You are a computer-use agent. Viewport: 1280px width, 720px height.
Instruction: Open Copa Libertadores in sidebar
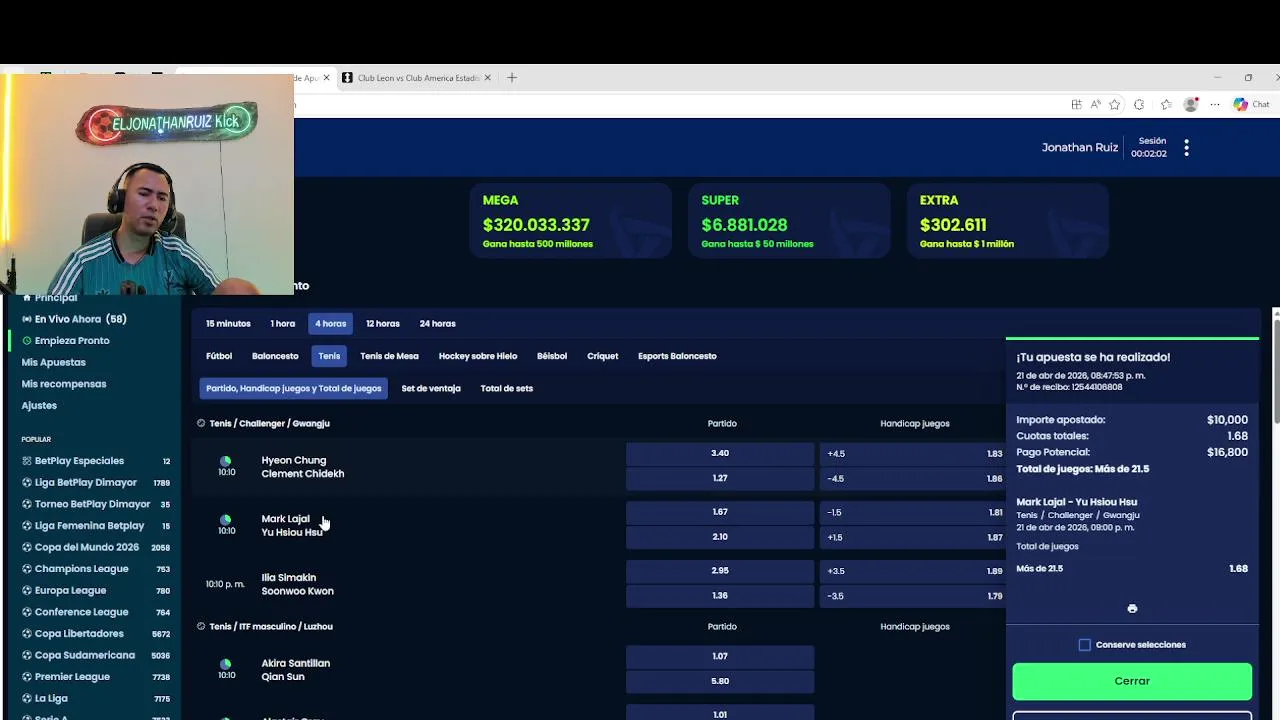(79, 634)
